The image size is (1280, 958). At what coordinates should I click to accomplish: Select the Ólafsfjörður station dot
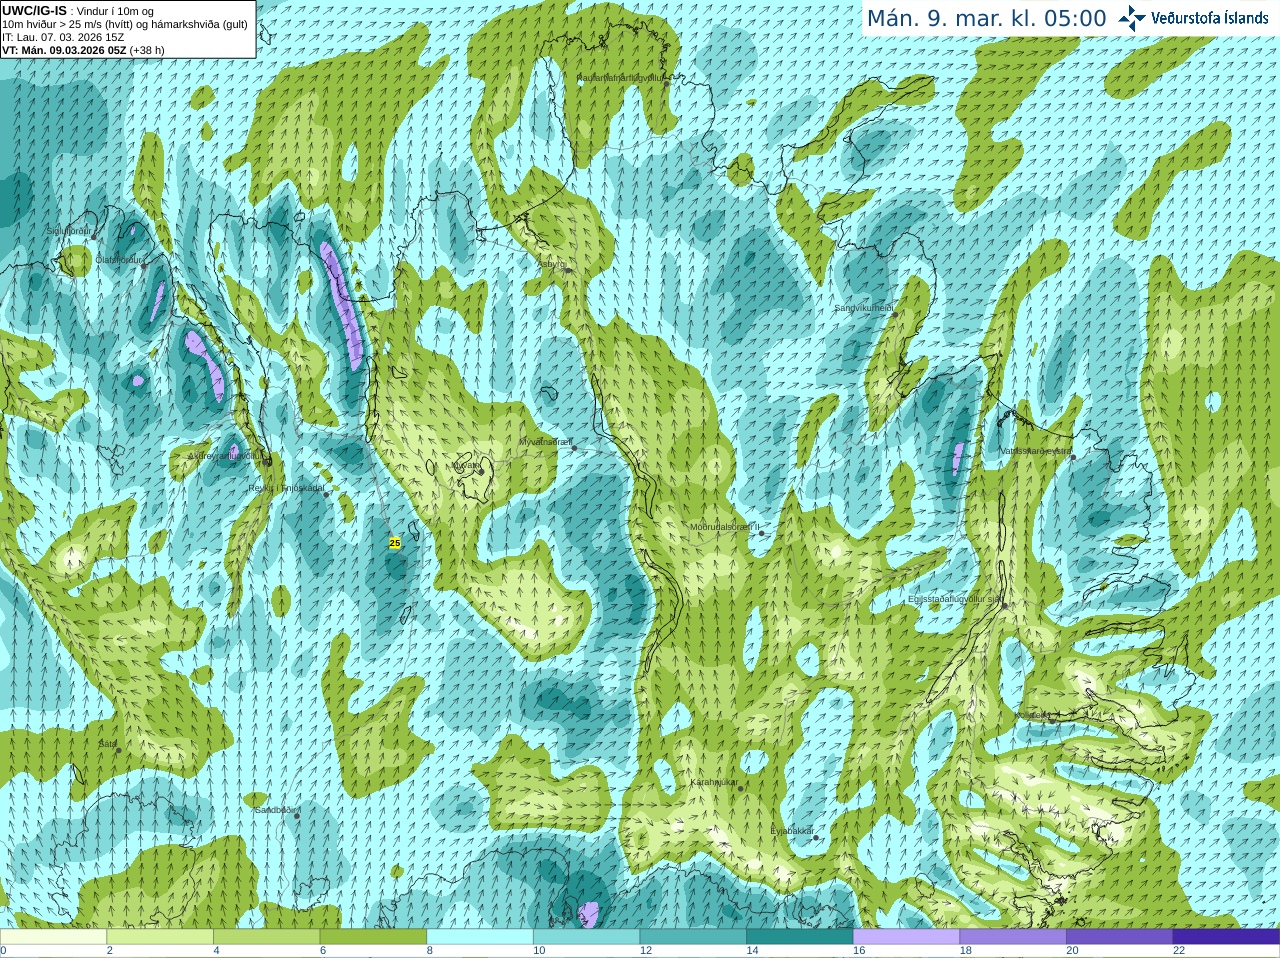pyautogui.click(x=144, y=266)
